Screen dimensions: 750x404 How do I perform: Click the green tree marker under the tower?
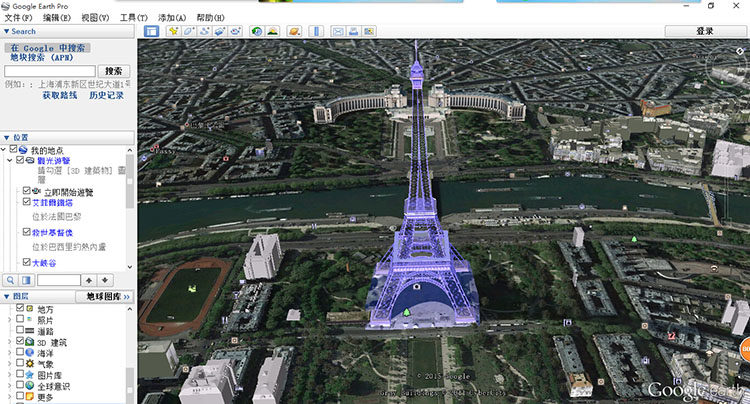point(407,312)
